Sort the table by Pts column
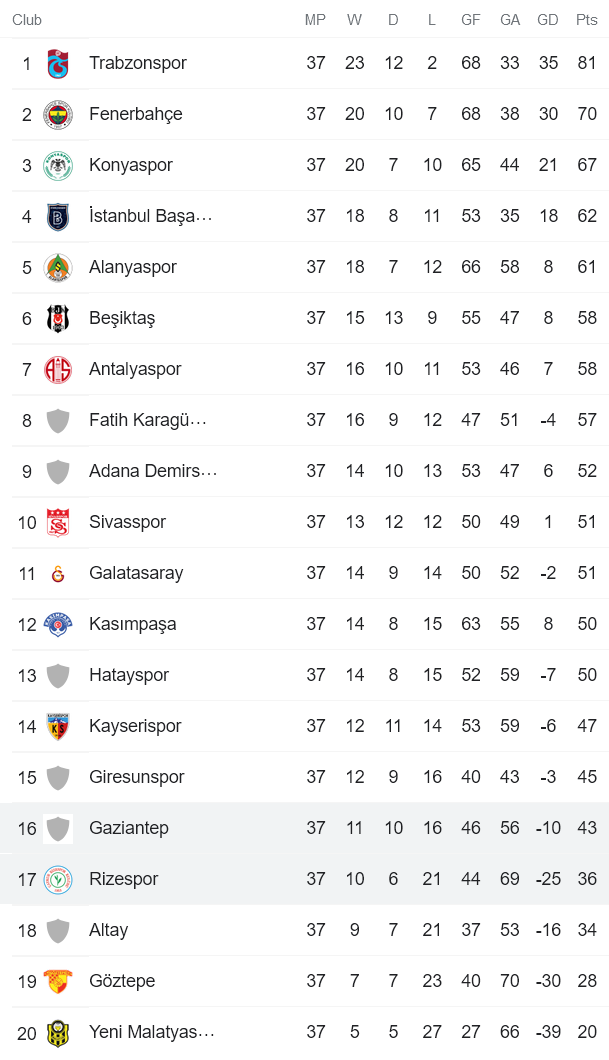 tap(587, 19)
